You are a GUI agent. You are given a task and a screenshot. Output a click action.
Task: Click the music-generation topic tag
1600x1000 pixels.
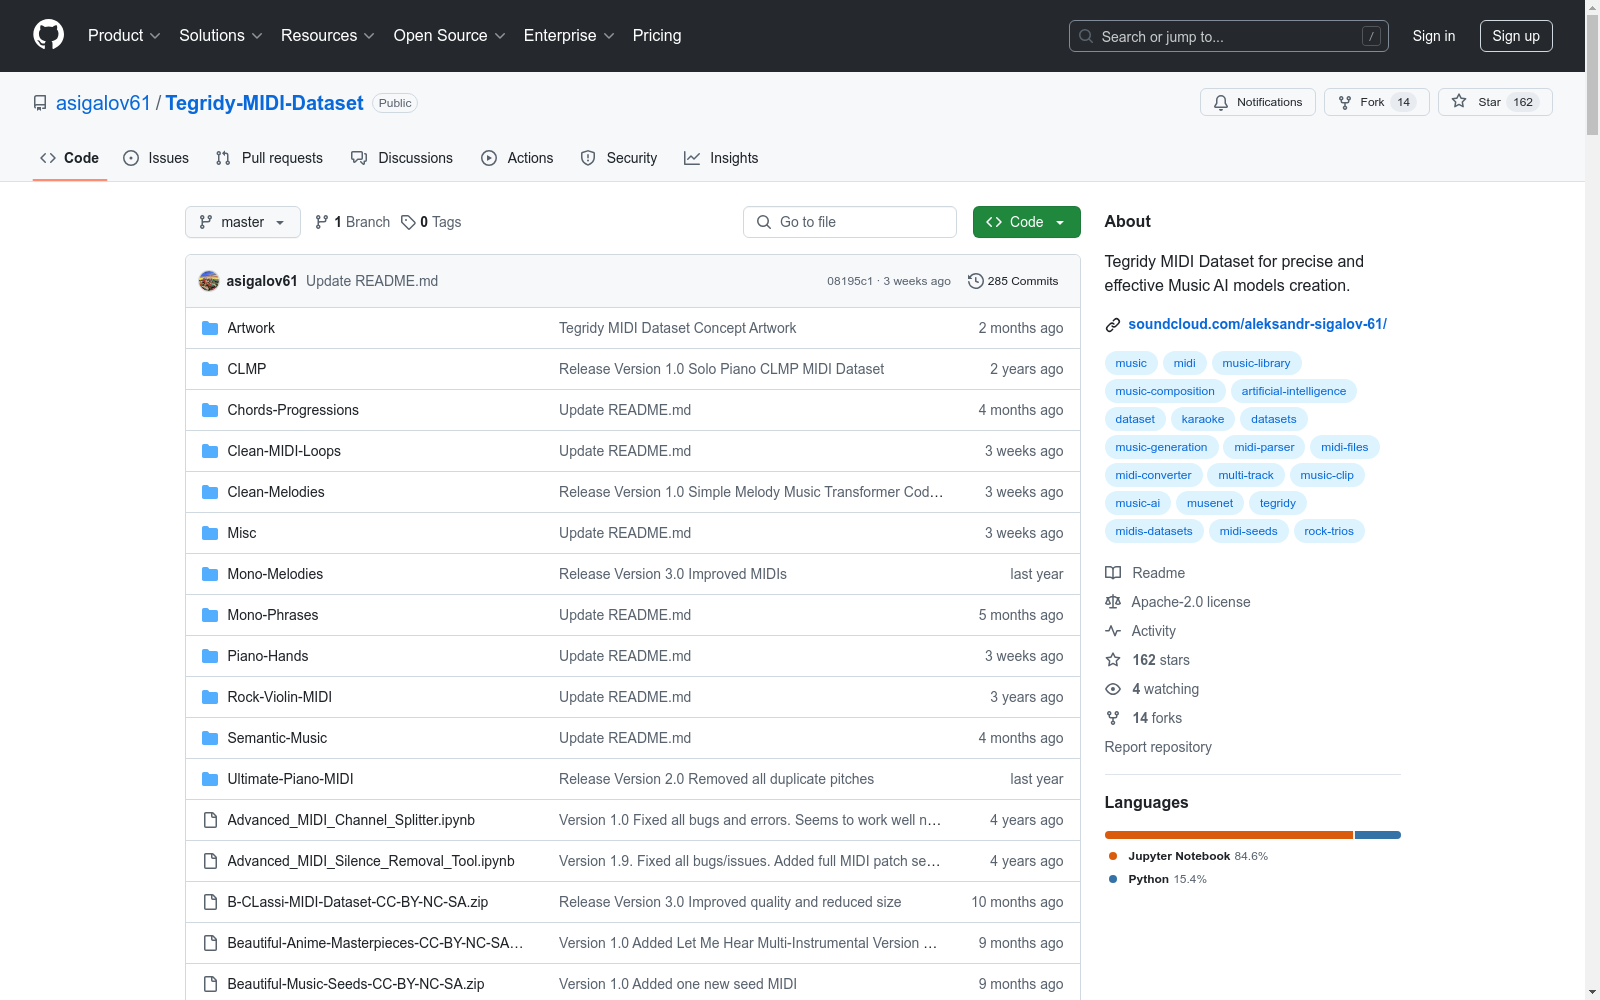pos(1161,447)
